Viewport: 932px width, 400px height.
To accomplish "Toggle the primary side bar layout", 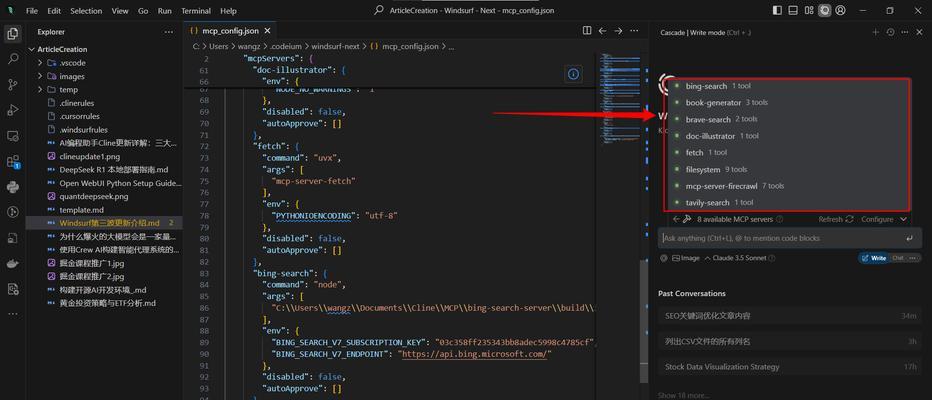I will (x=777, y=11).
